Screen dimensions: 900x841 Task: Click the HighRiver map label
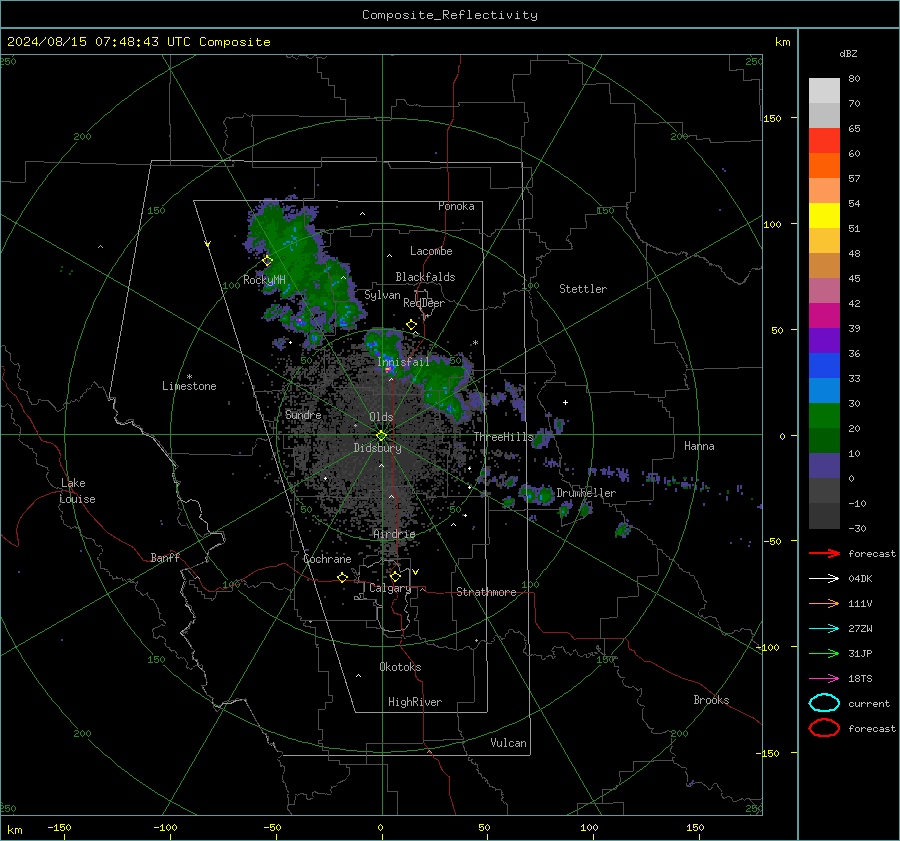point(415,702)
